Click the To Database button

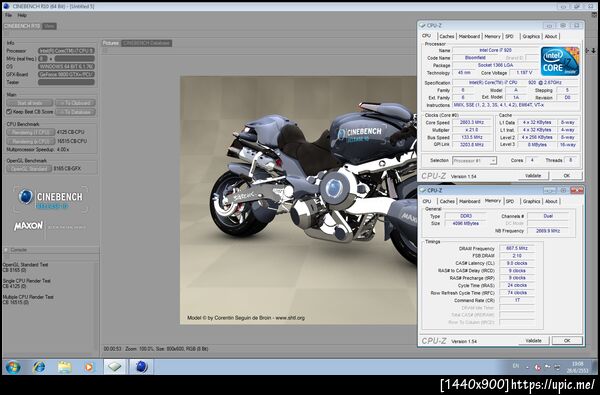tap(75, 112)
